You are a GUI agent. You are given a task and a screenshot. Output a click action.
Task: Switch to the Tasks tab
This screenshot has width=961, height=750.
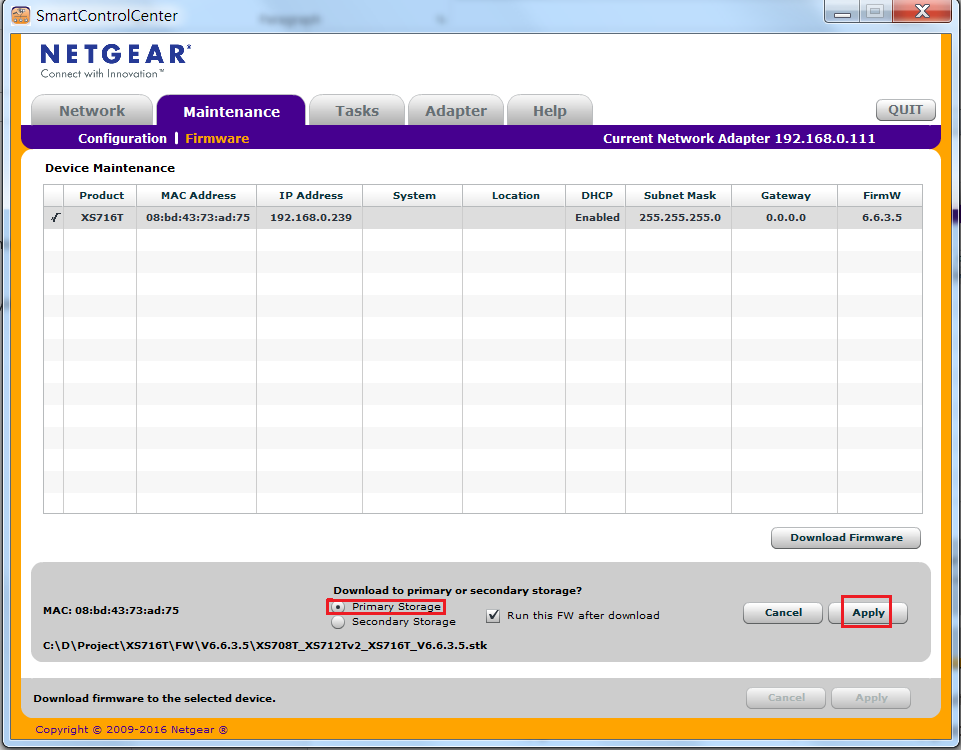357,110
